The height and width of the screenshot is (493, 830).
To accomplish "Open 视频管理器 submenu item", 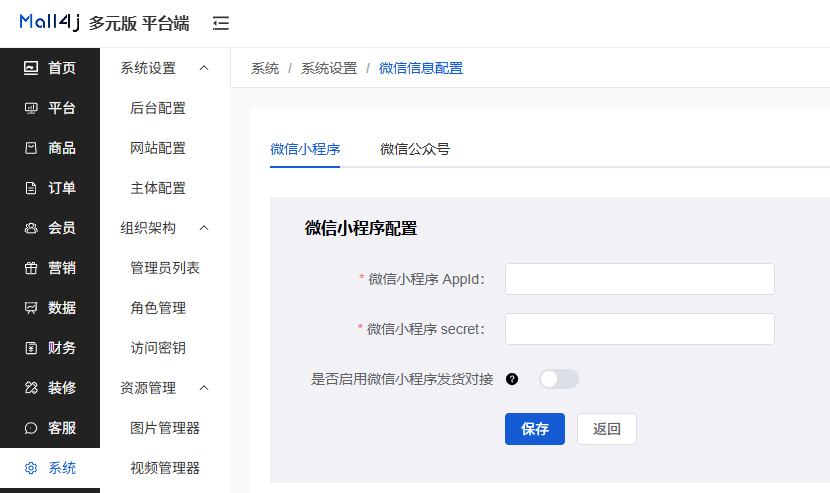I will pyautogui.click(x=165, y=468).
